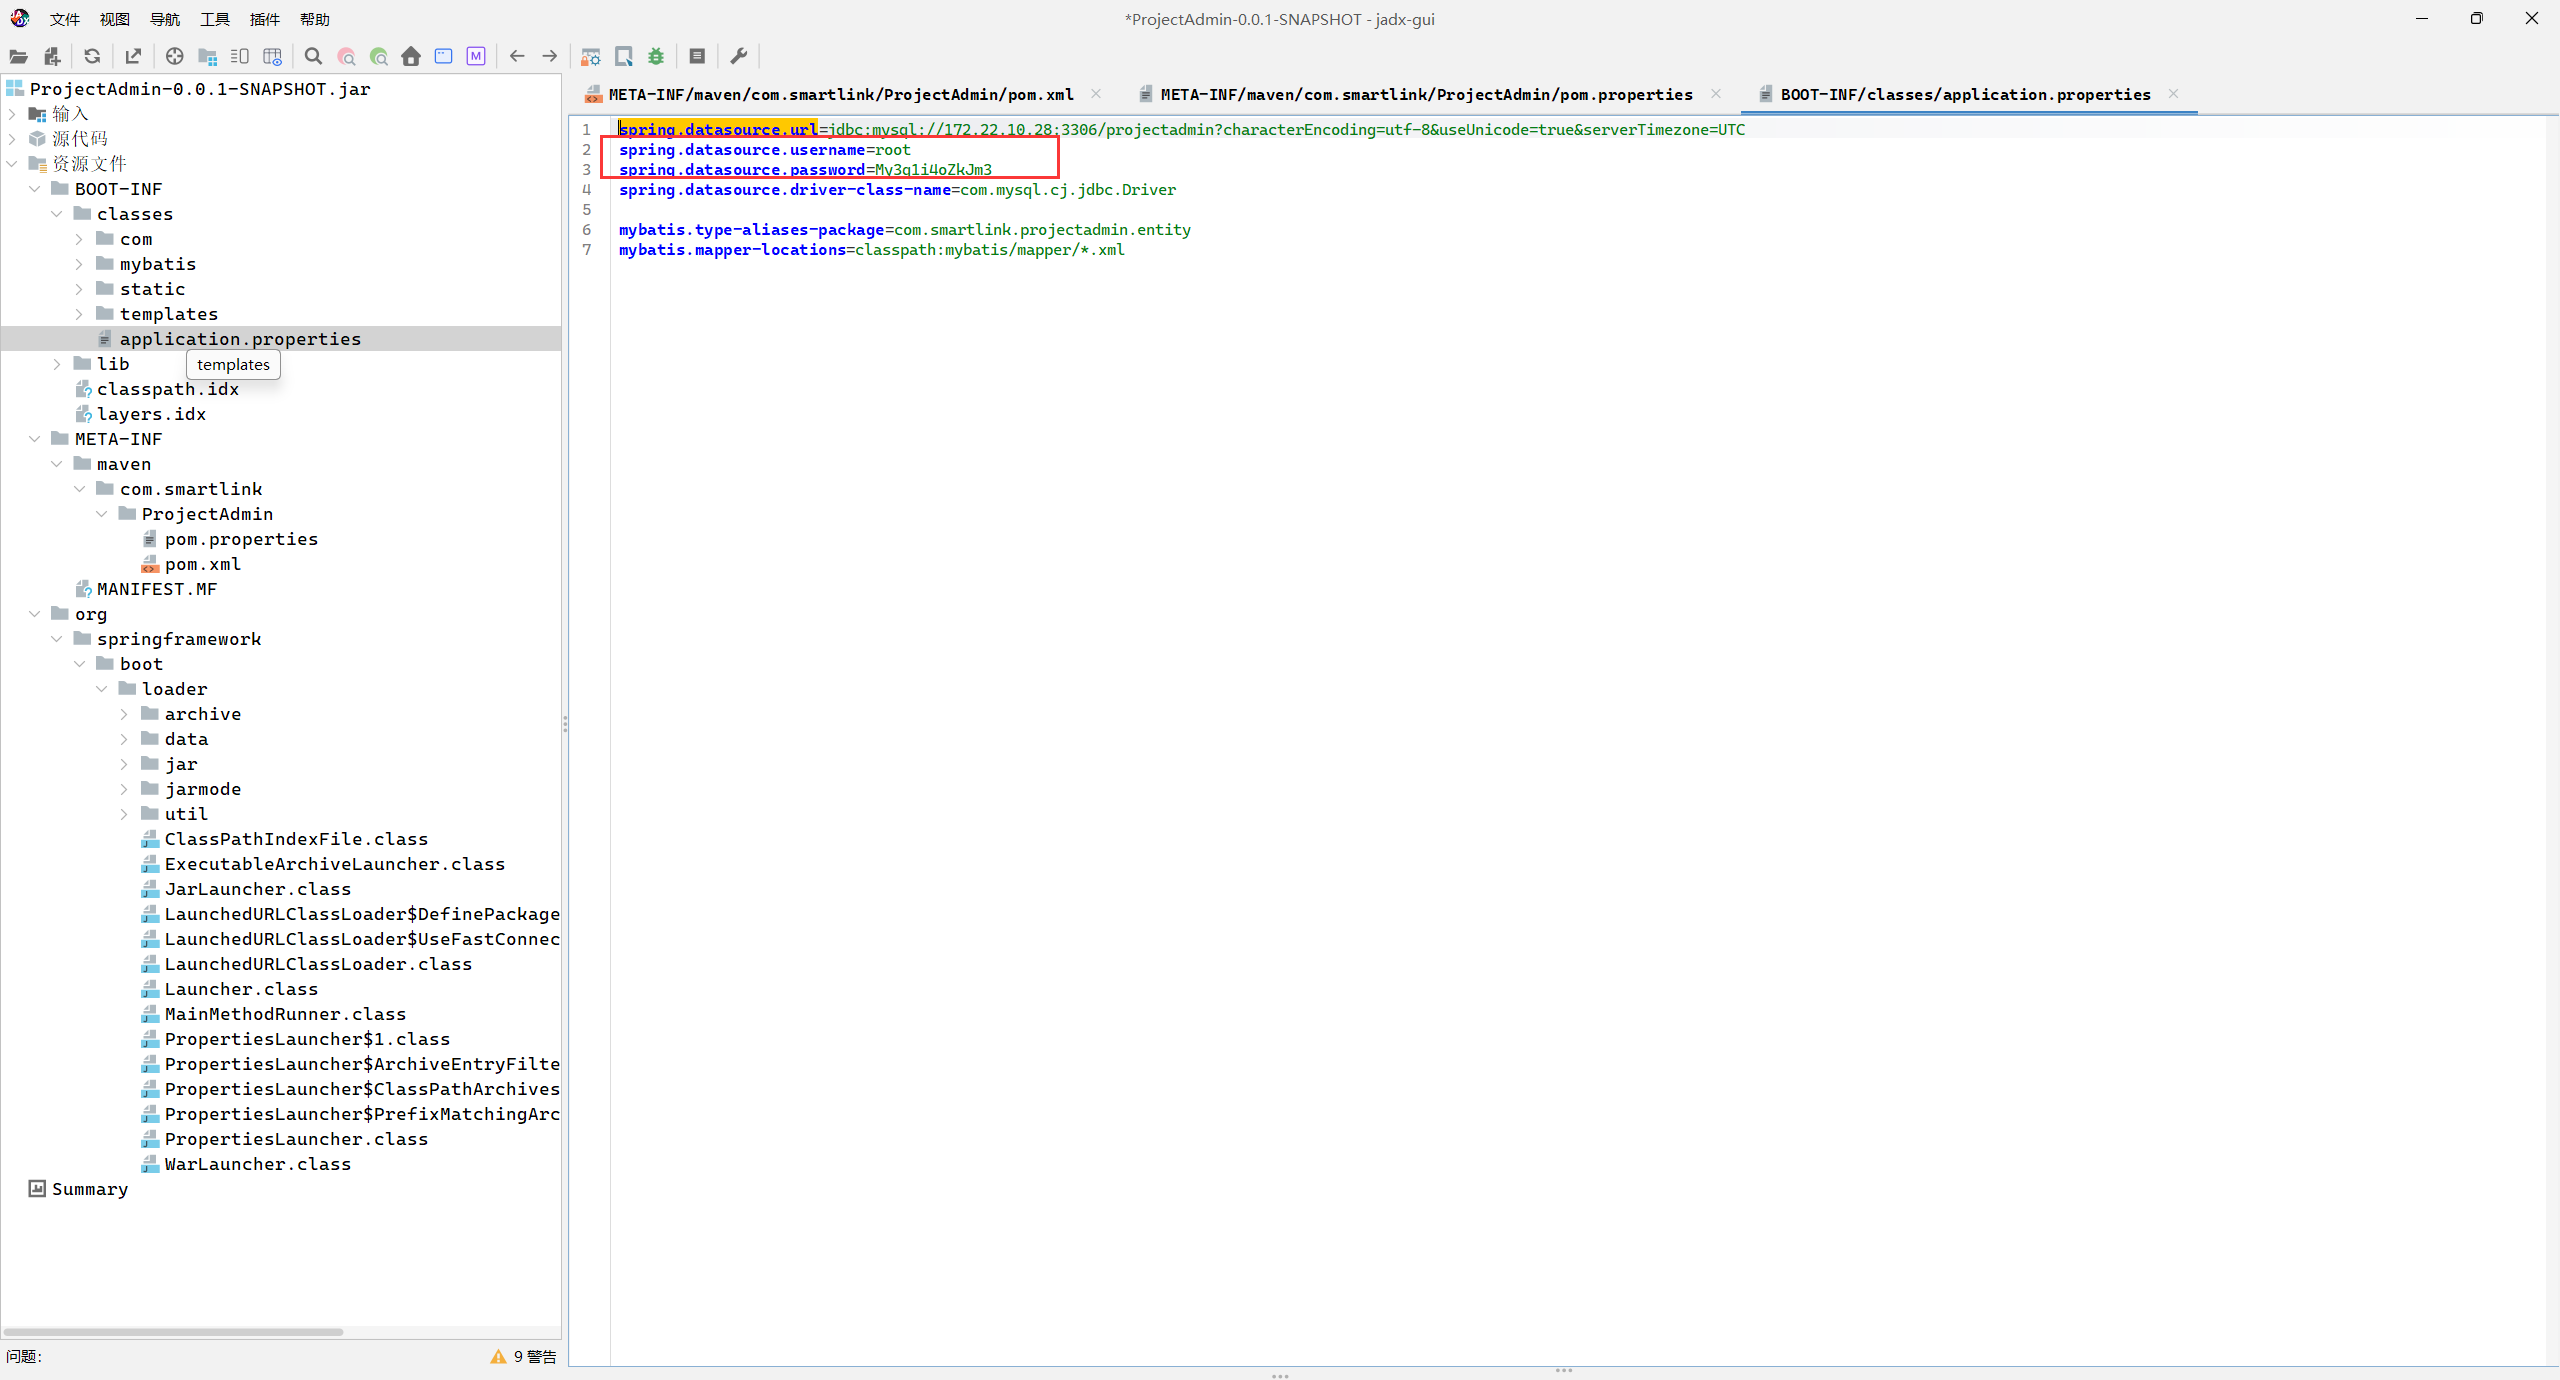The height and width of the screenshot is (1380, 2560).
Task: Open text search magnifier icon
Action: [x=313, y=56]
